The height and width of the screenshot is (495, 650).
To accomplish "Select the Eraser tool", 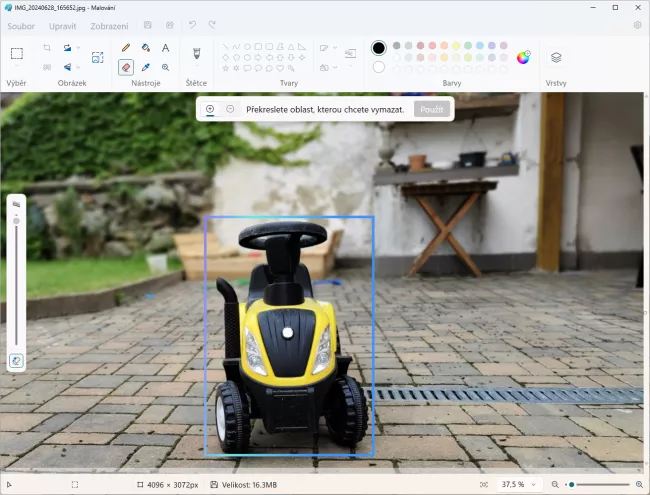I will (125, 67).
